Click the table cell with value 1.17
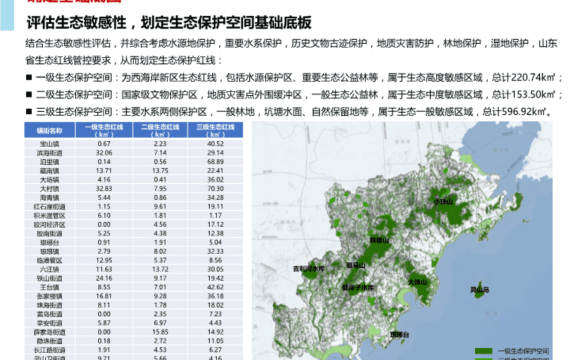The image size is (570, 360). click(x=216, y=215)
